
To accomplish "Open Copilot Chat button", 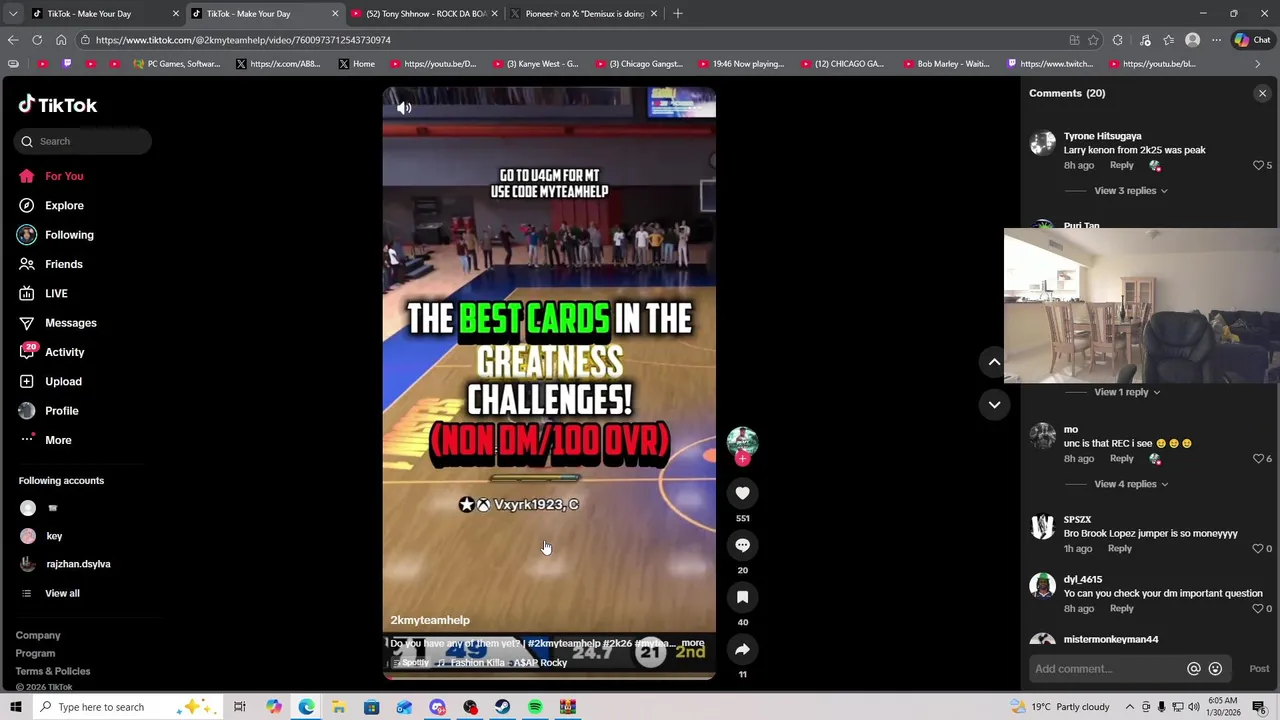I will click(1252, 40).
